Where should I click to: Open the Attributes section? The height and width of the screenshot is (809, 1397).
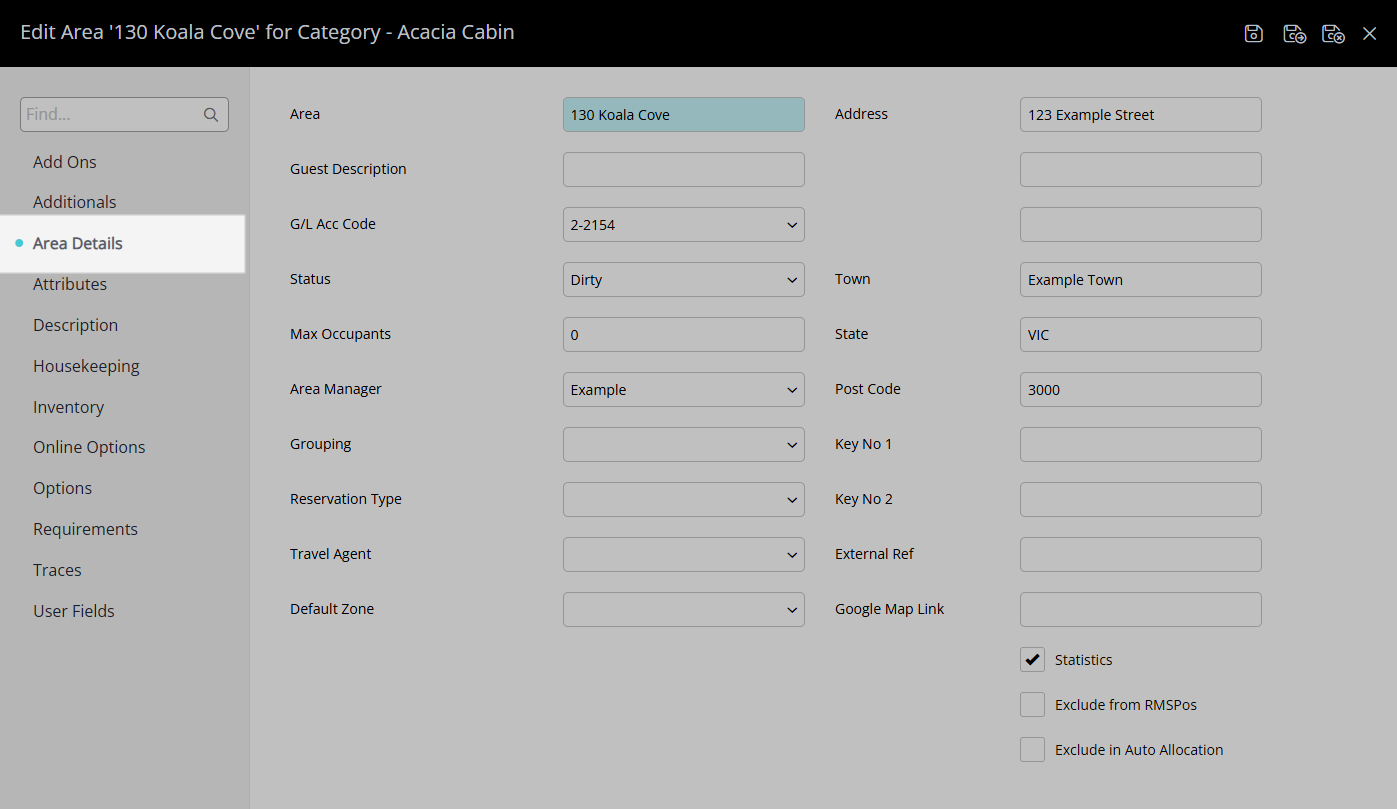point(70,284)
